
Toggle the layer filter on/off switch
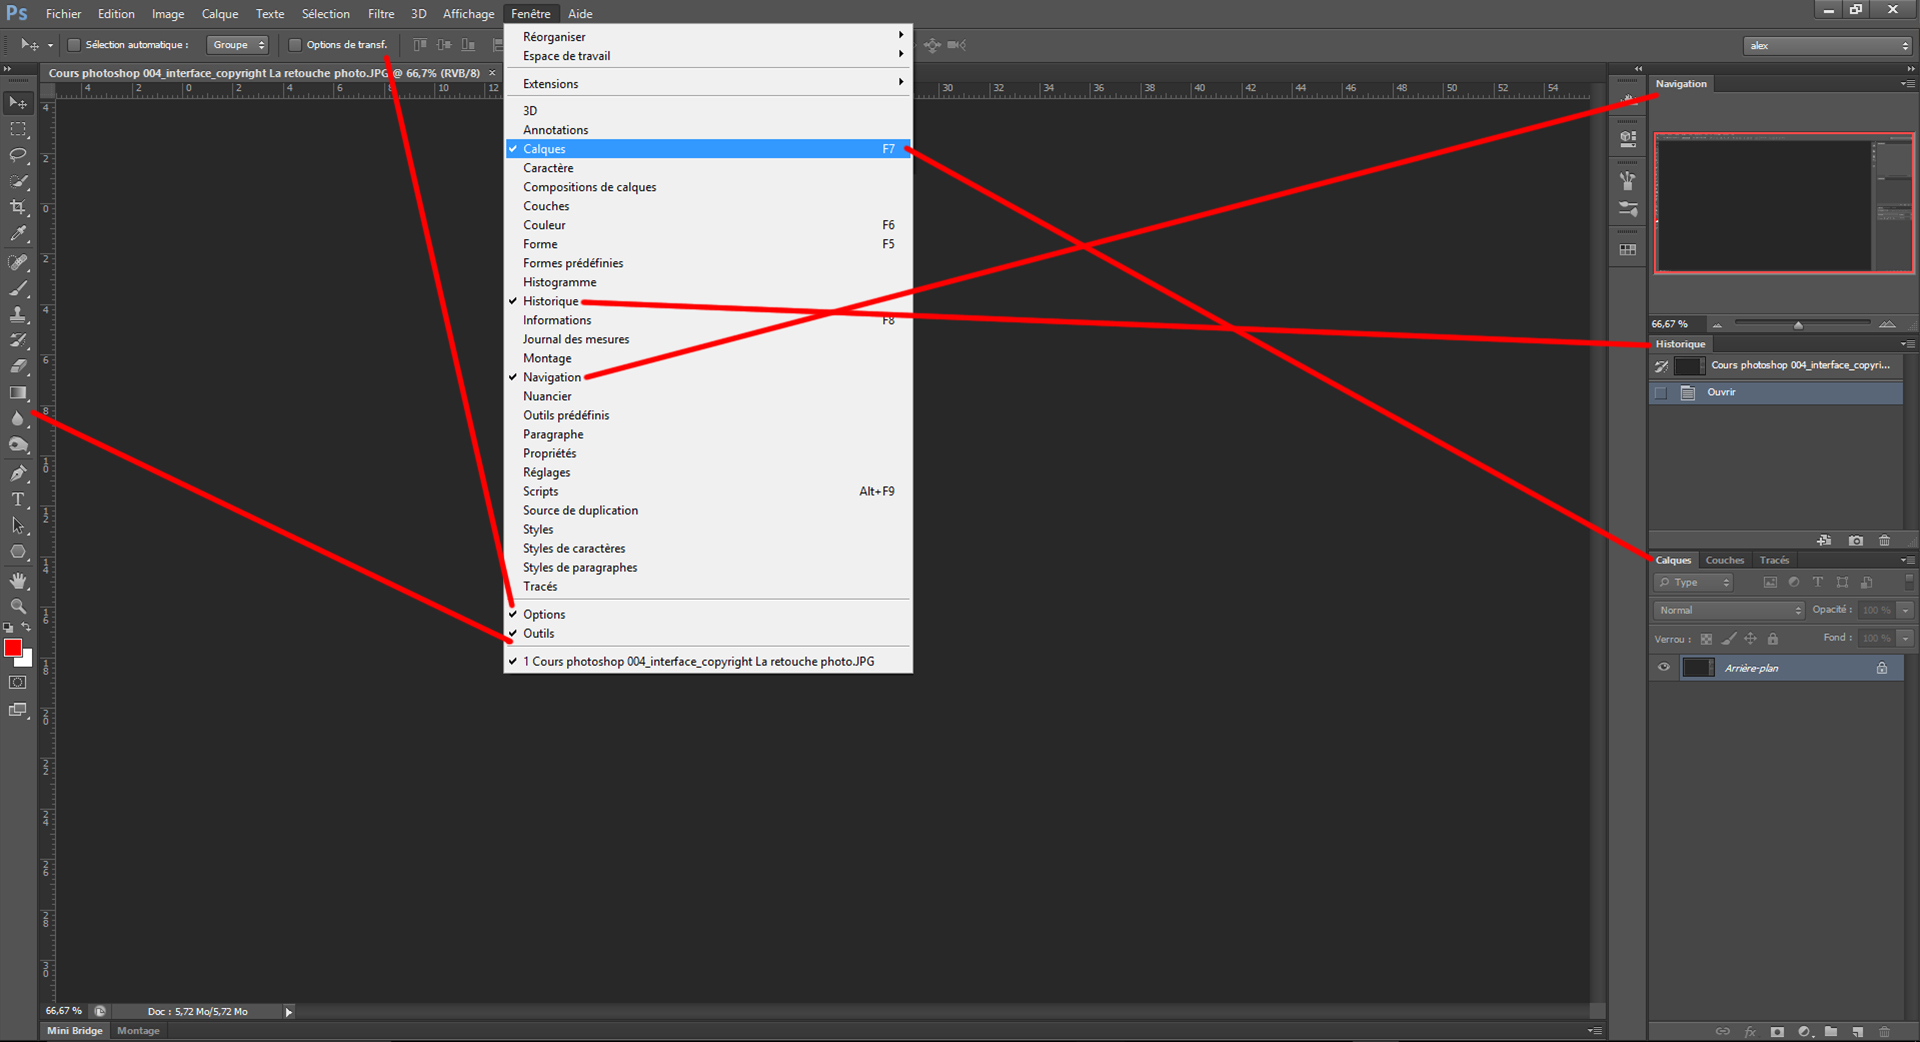(x=1909, y=582)
